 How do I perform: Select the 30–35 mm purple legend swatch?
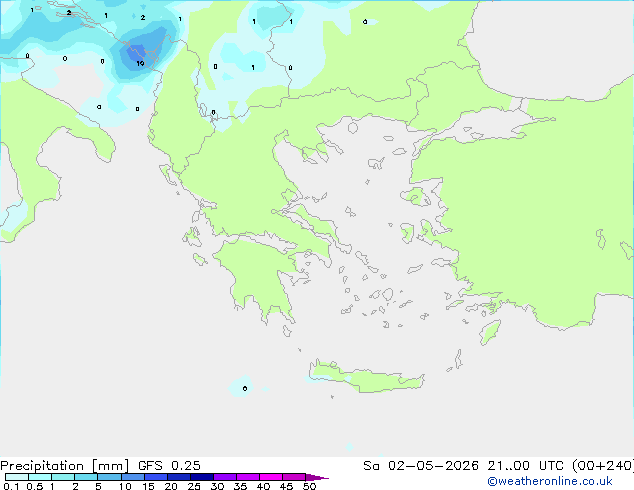(225, 477)
